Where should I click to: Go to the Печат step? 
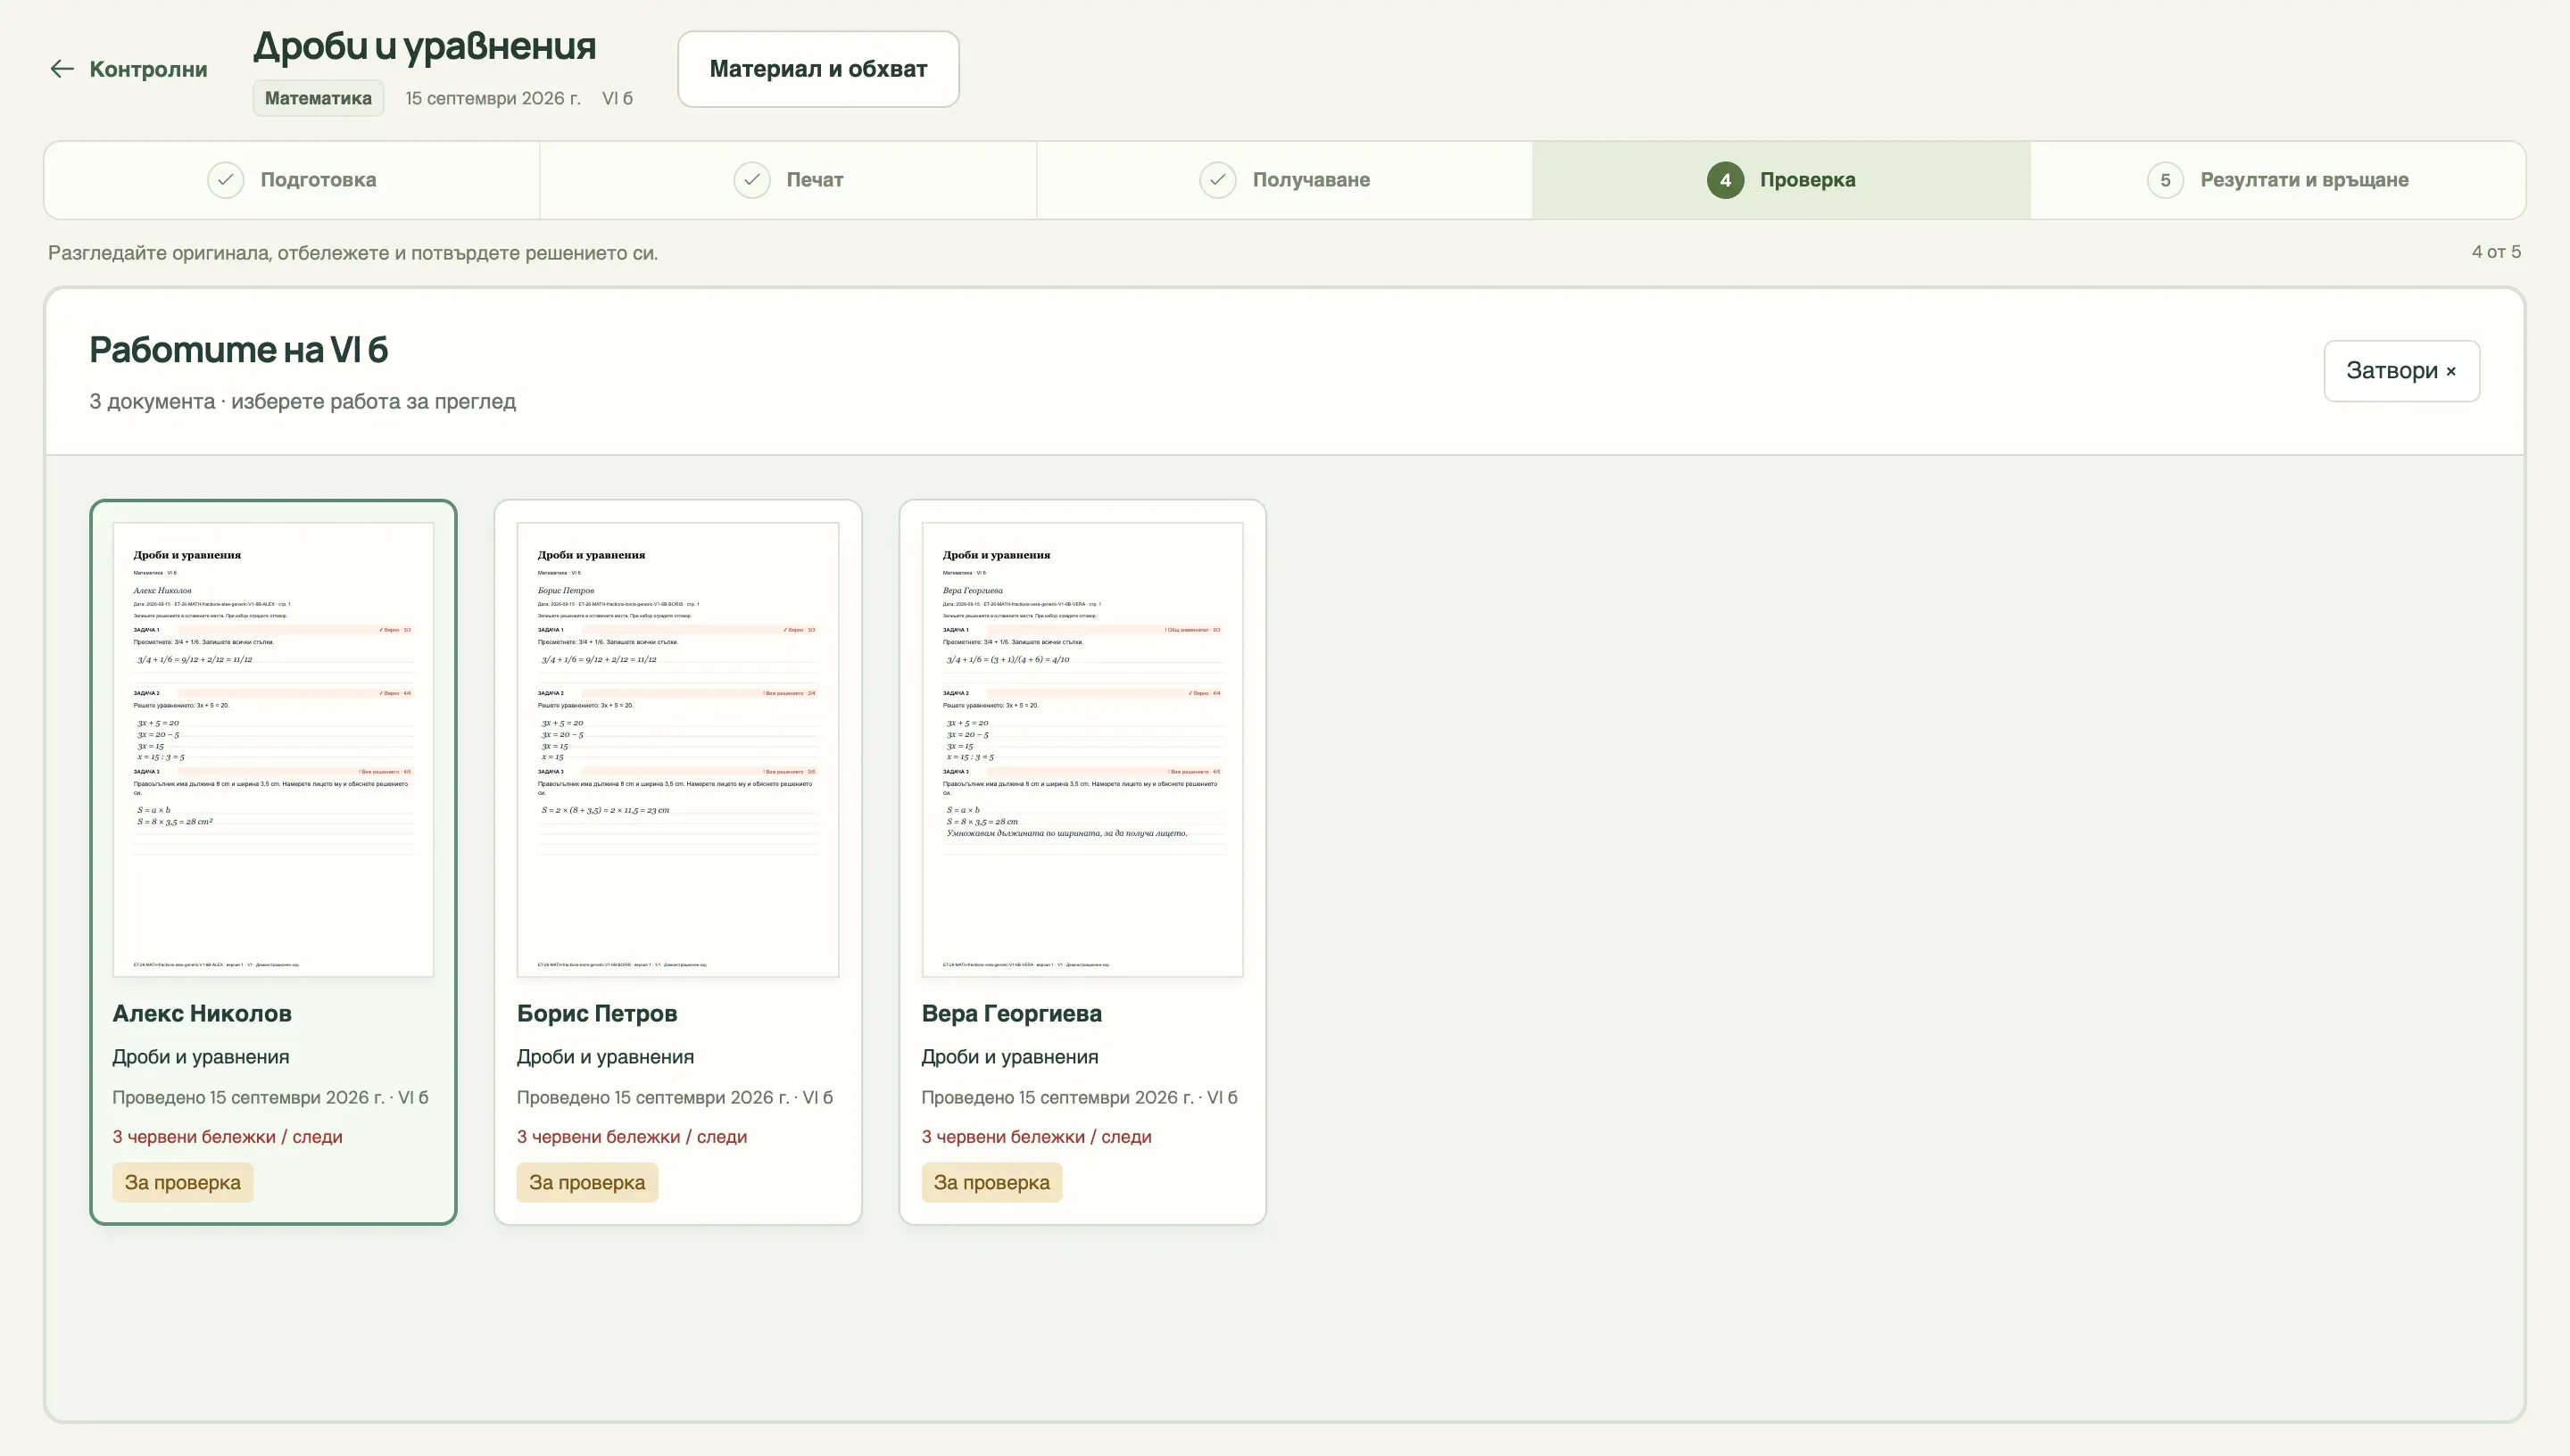coord(788,180)
